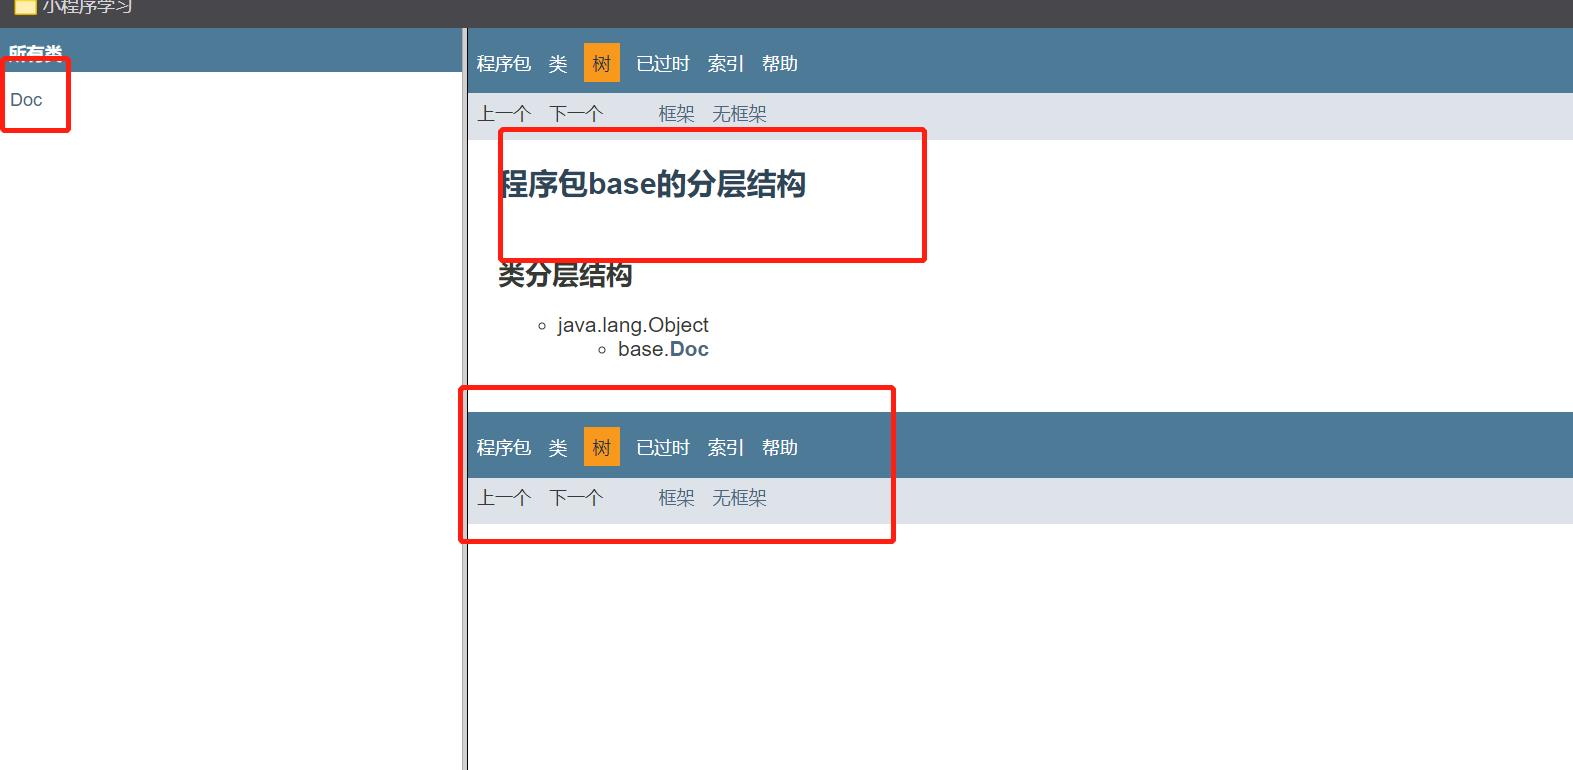Select the java.lang.Object hierarchy entry
This screenshot has width=1573, height=770.
pos(633,325)
